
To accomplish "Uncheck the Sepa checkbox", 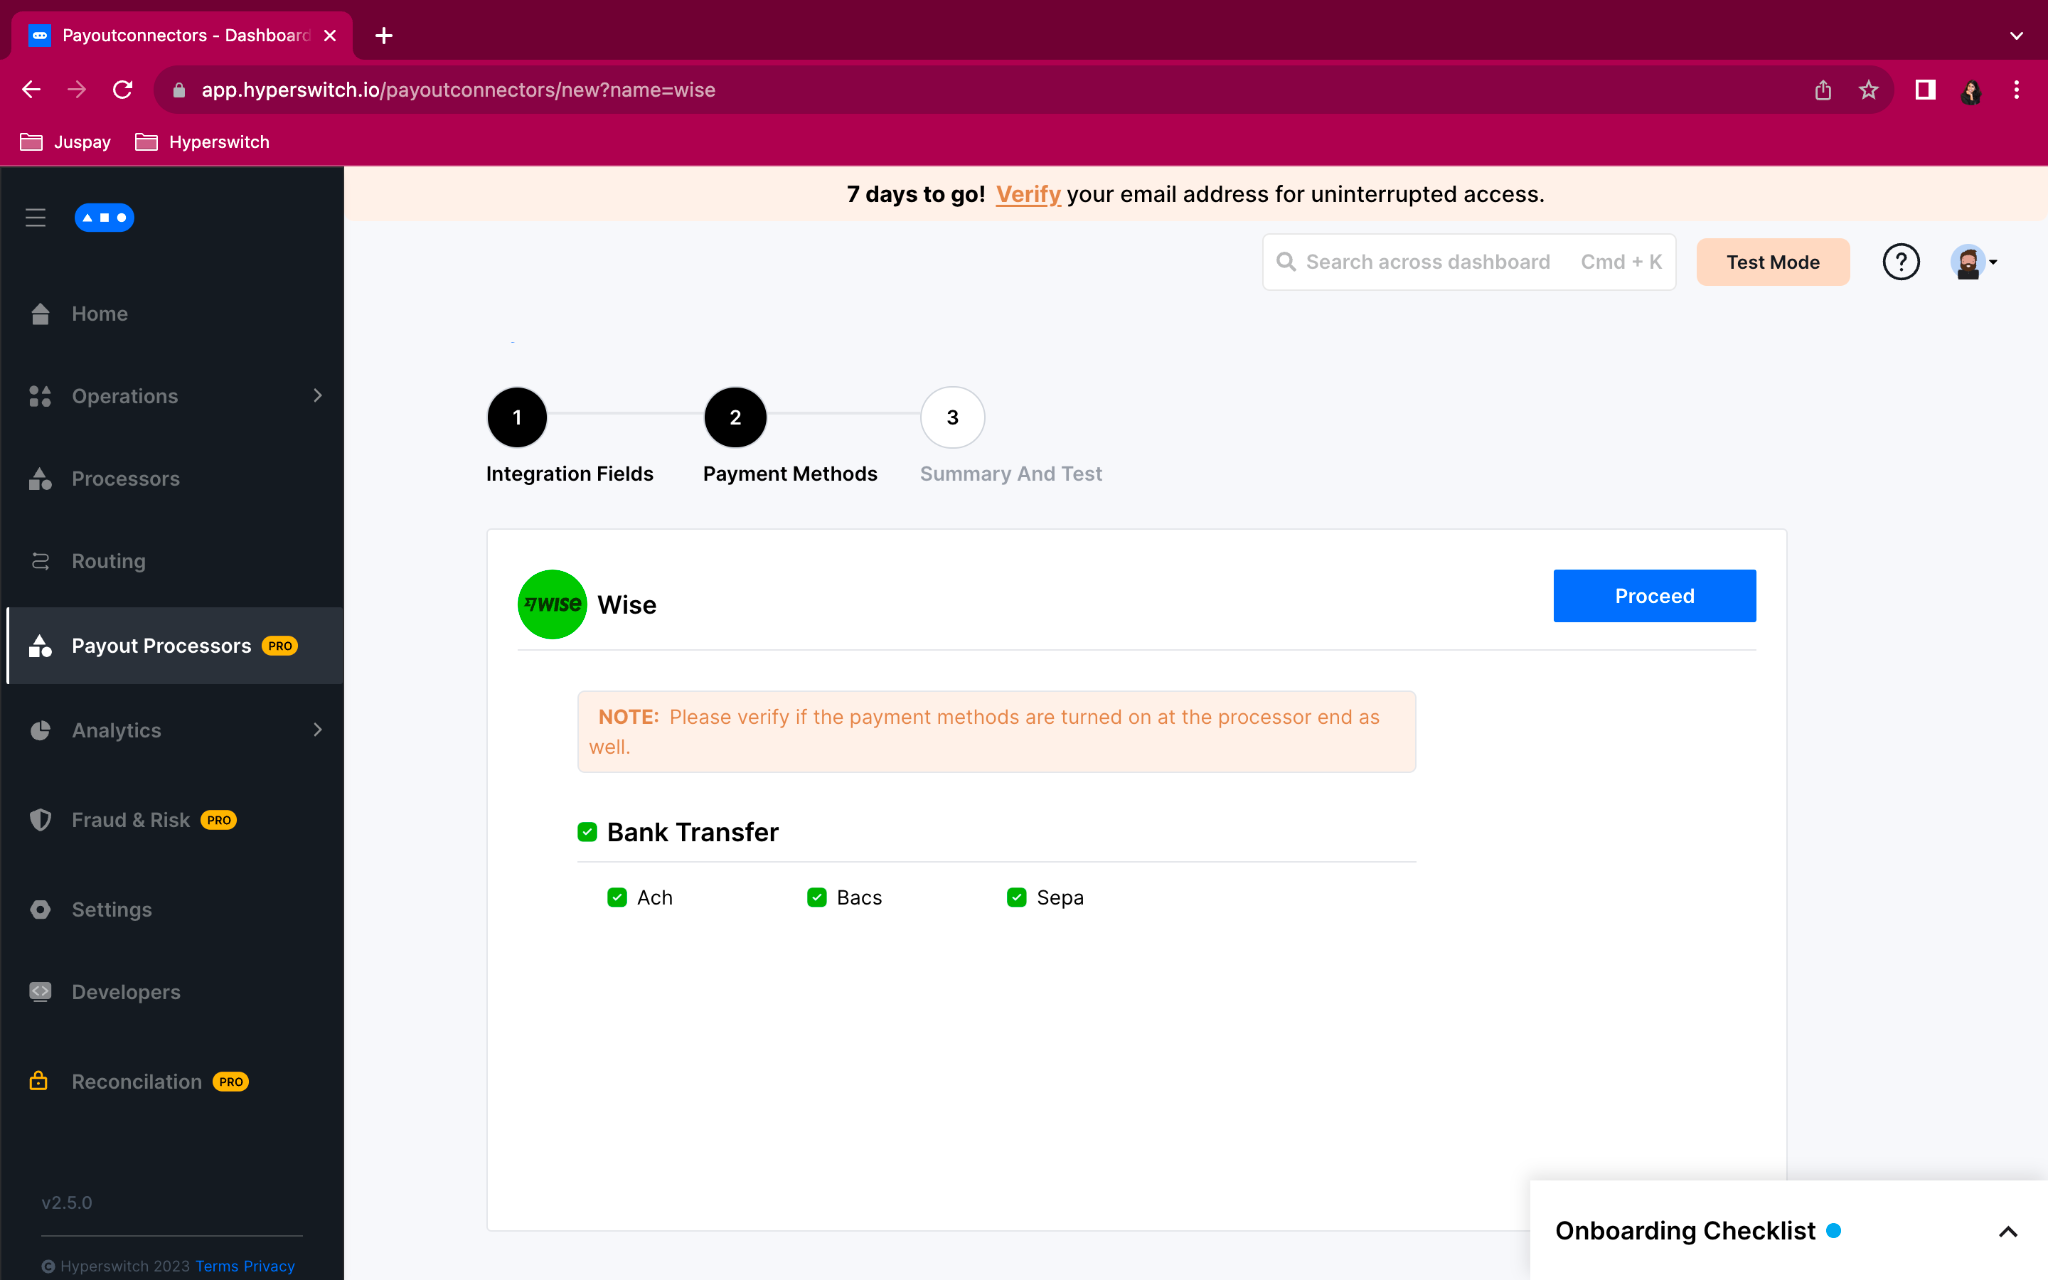I will (x=1017, y=897).
